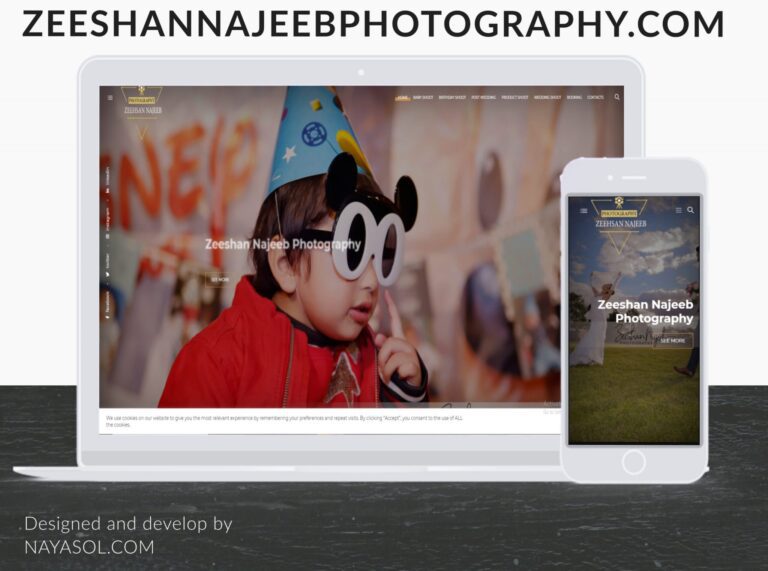Image resolution: width=768 pixels, height=571 pixels.
Task: Open the Product Shoot menu item
Action: click(515, 97)
